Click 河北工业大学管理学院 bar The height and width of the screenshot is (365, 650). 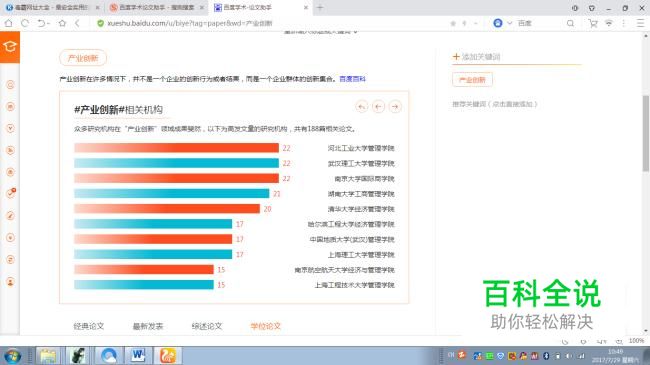(x=176, y=148)
